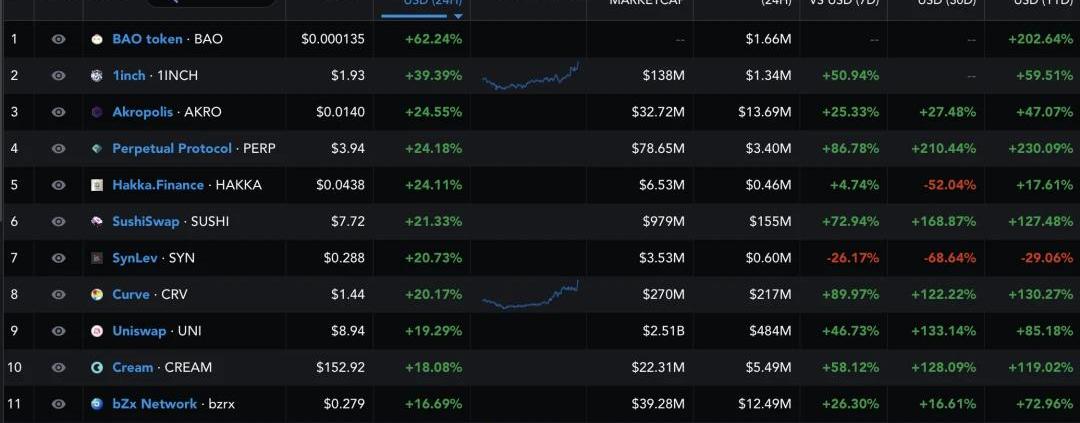This screenshot has width=1080, height=423.
Task: Open the 1inch asset page
Action: point(129,76)
